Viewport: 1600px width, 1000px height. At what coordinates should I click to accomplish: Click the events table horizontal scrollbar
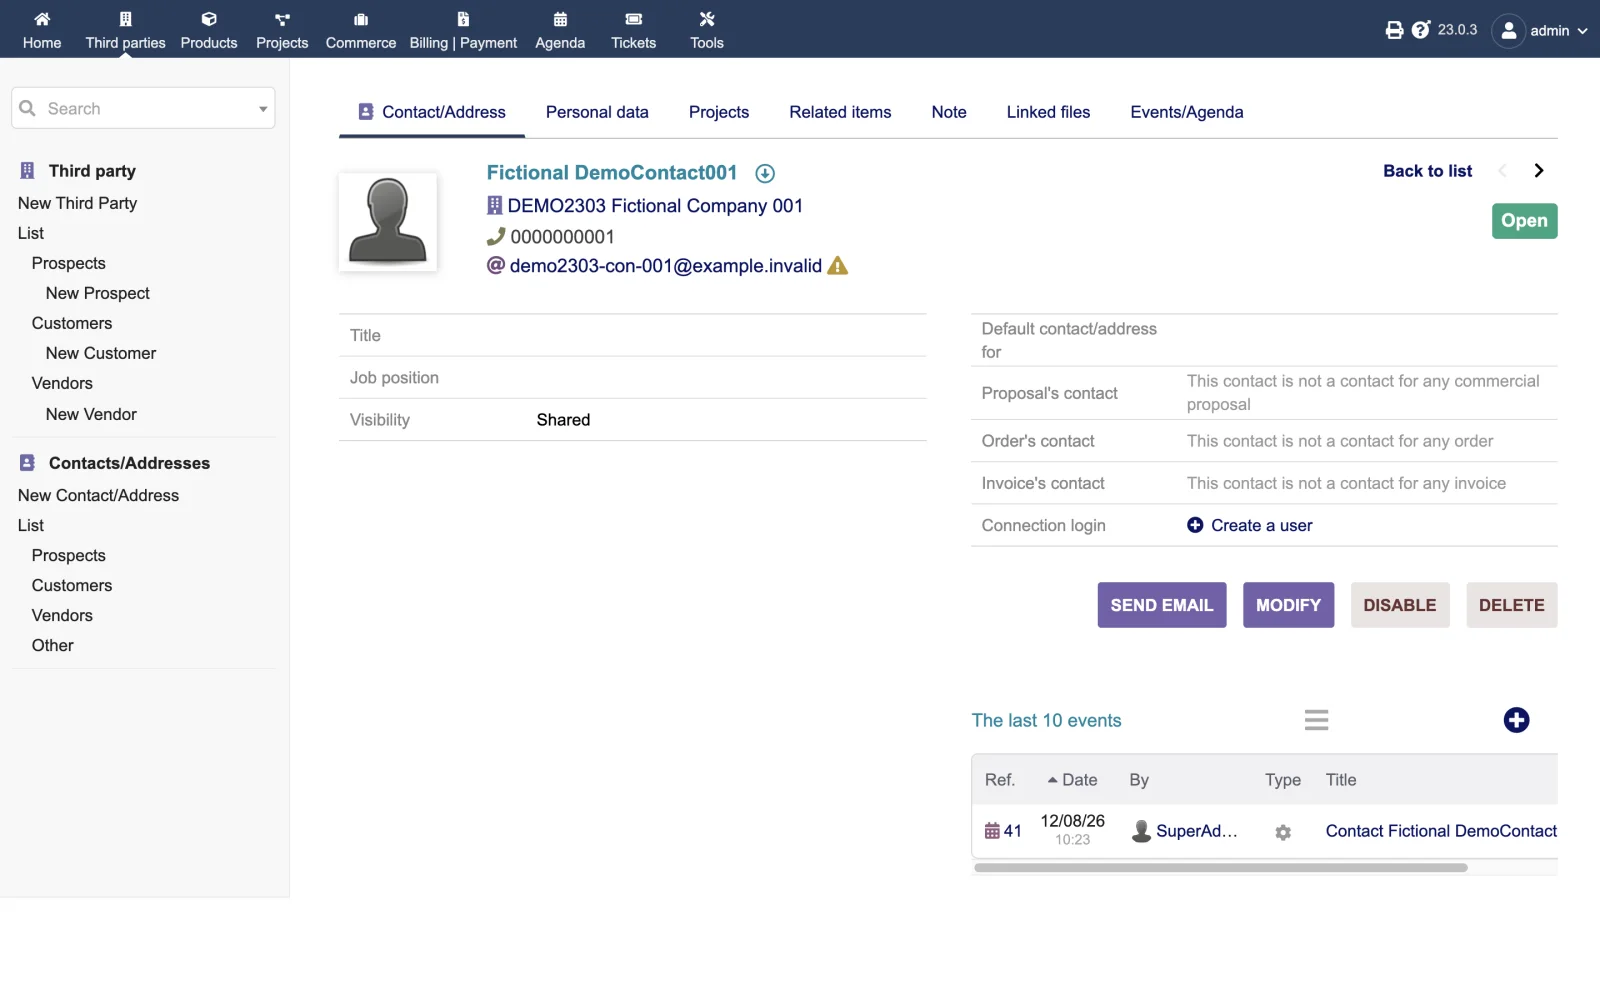(1220, 868)
